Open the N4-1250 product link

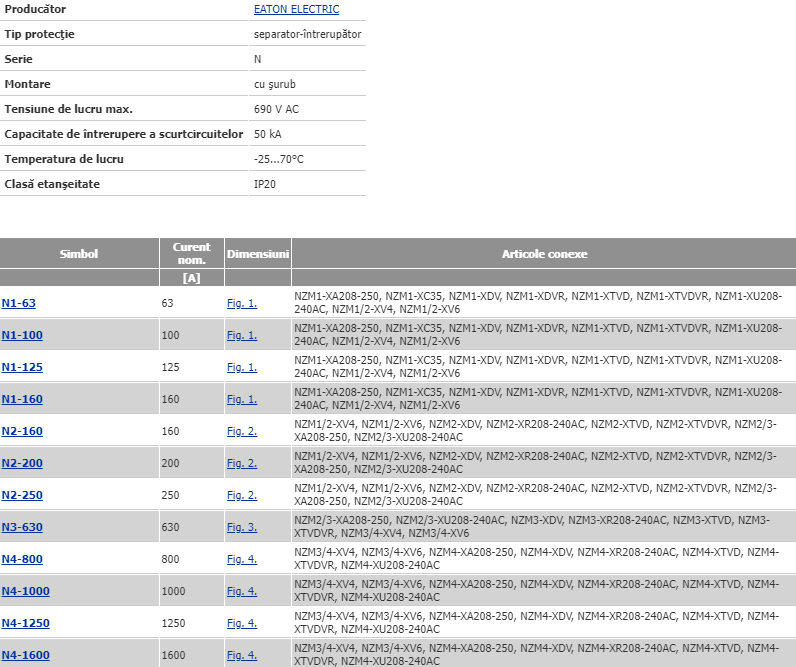[x=26, y=623]
